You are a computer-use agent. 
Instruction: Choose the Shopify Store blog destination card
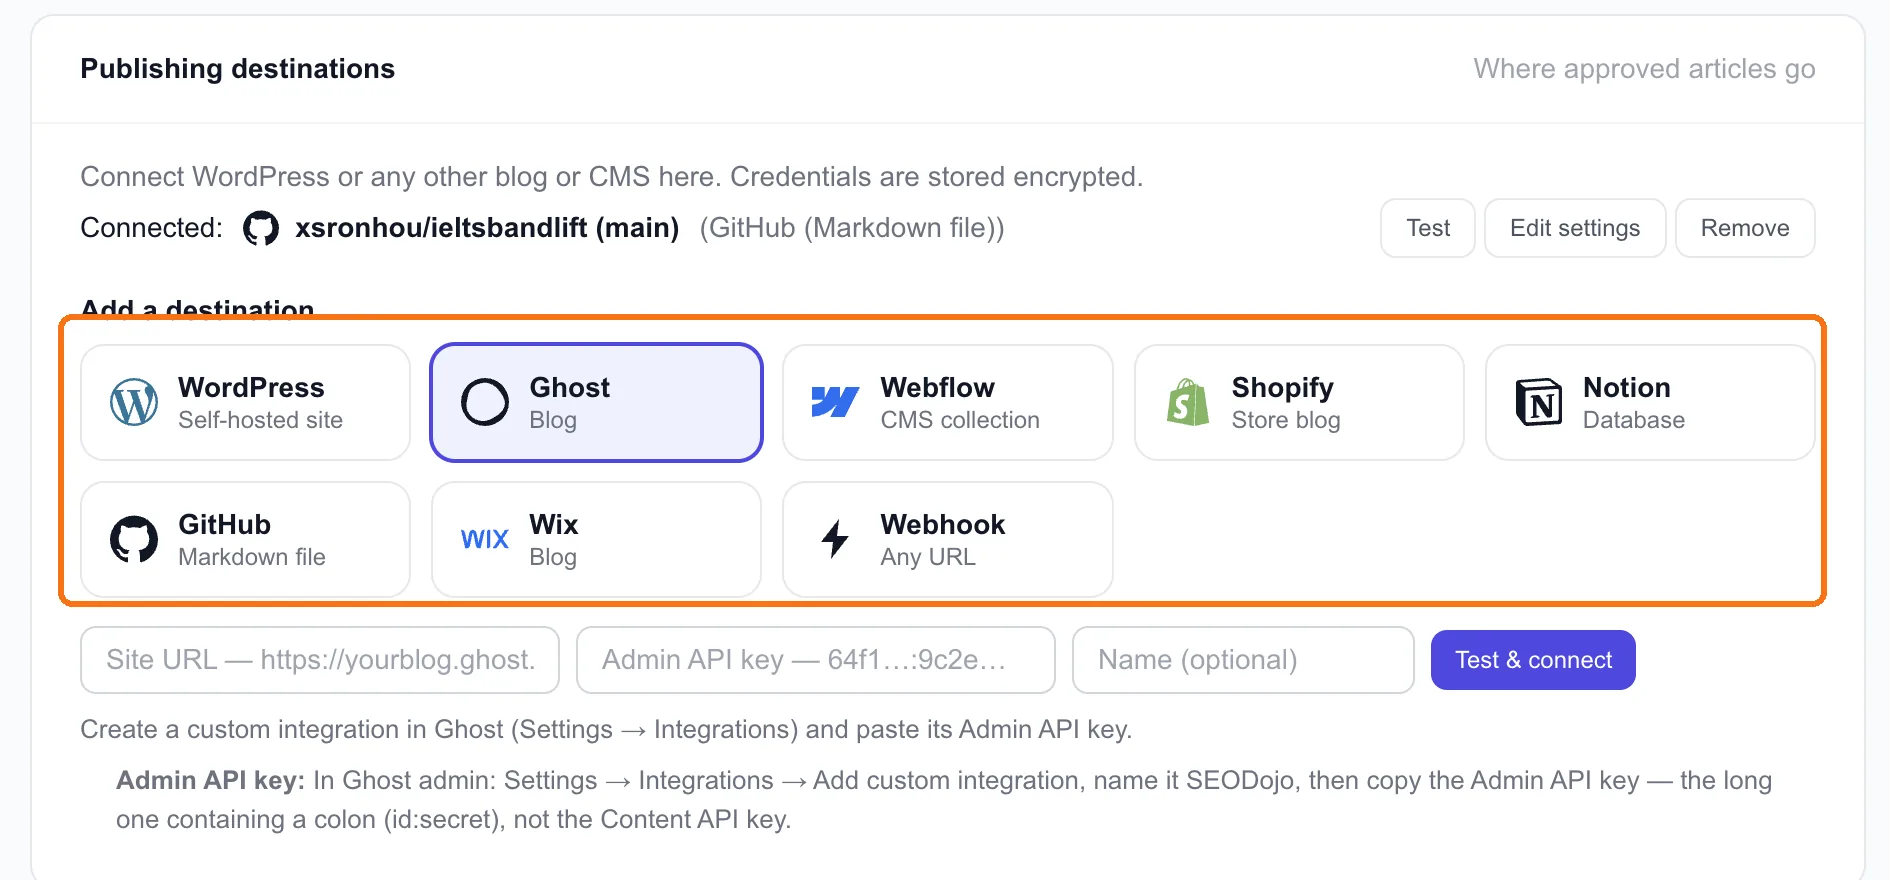click(x=1299, y=403)
